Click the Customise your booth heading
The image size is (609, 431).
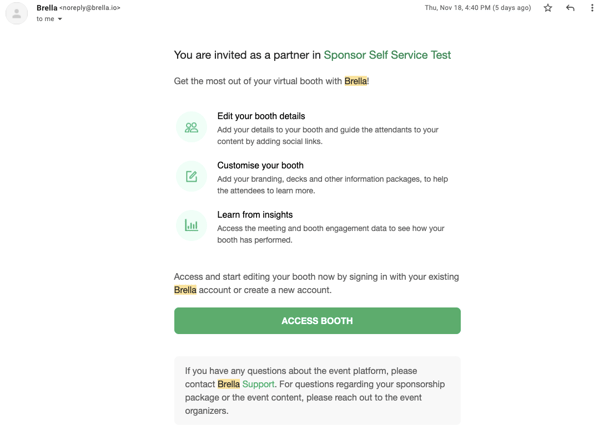point(260,165)
